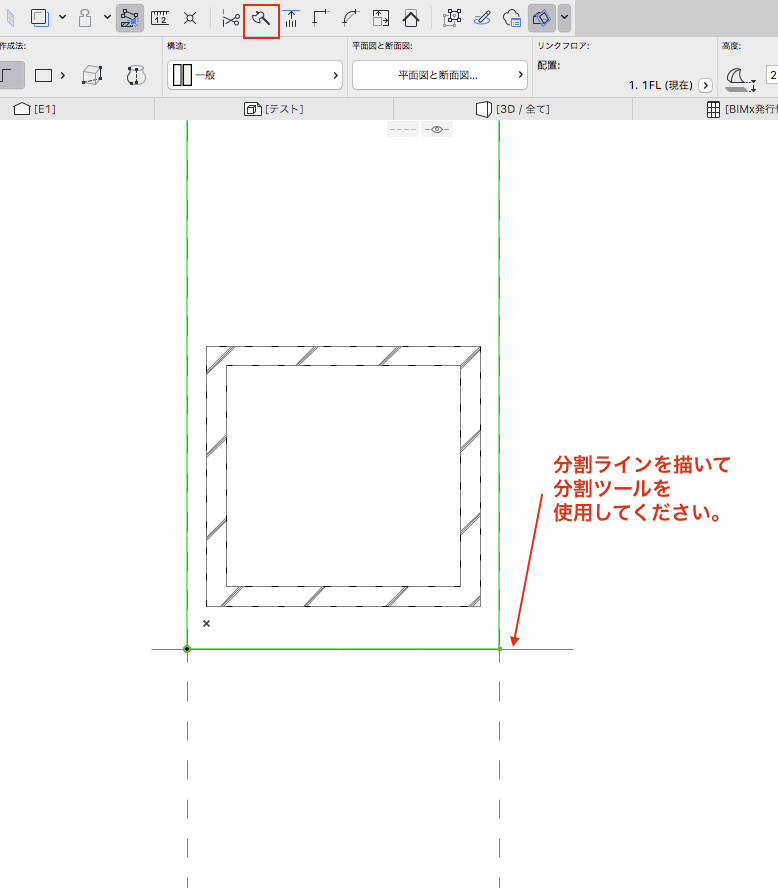778x888 pixels.
Task: Switch to the [3D / 全て] tab
Action: pyautogui.click(x=512, y=109)
